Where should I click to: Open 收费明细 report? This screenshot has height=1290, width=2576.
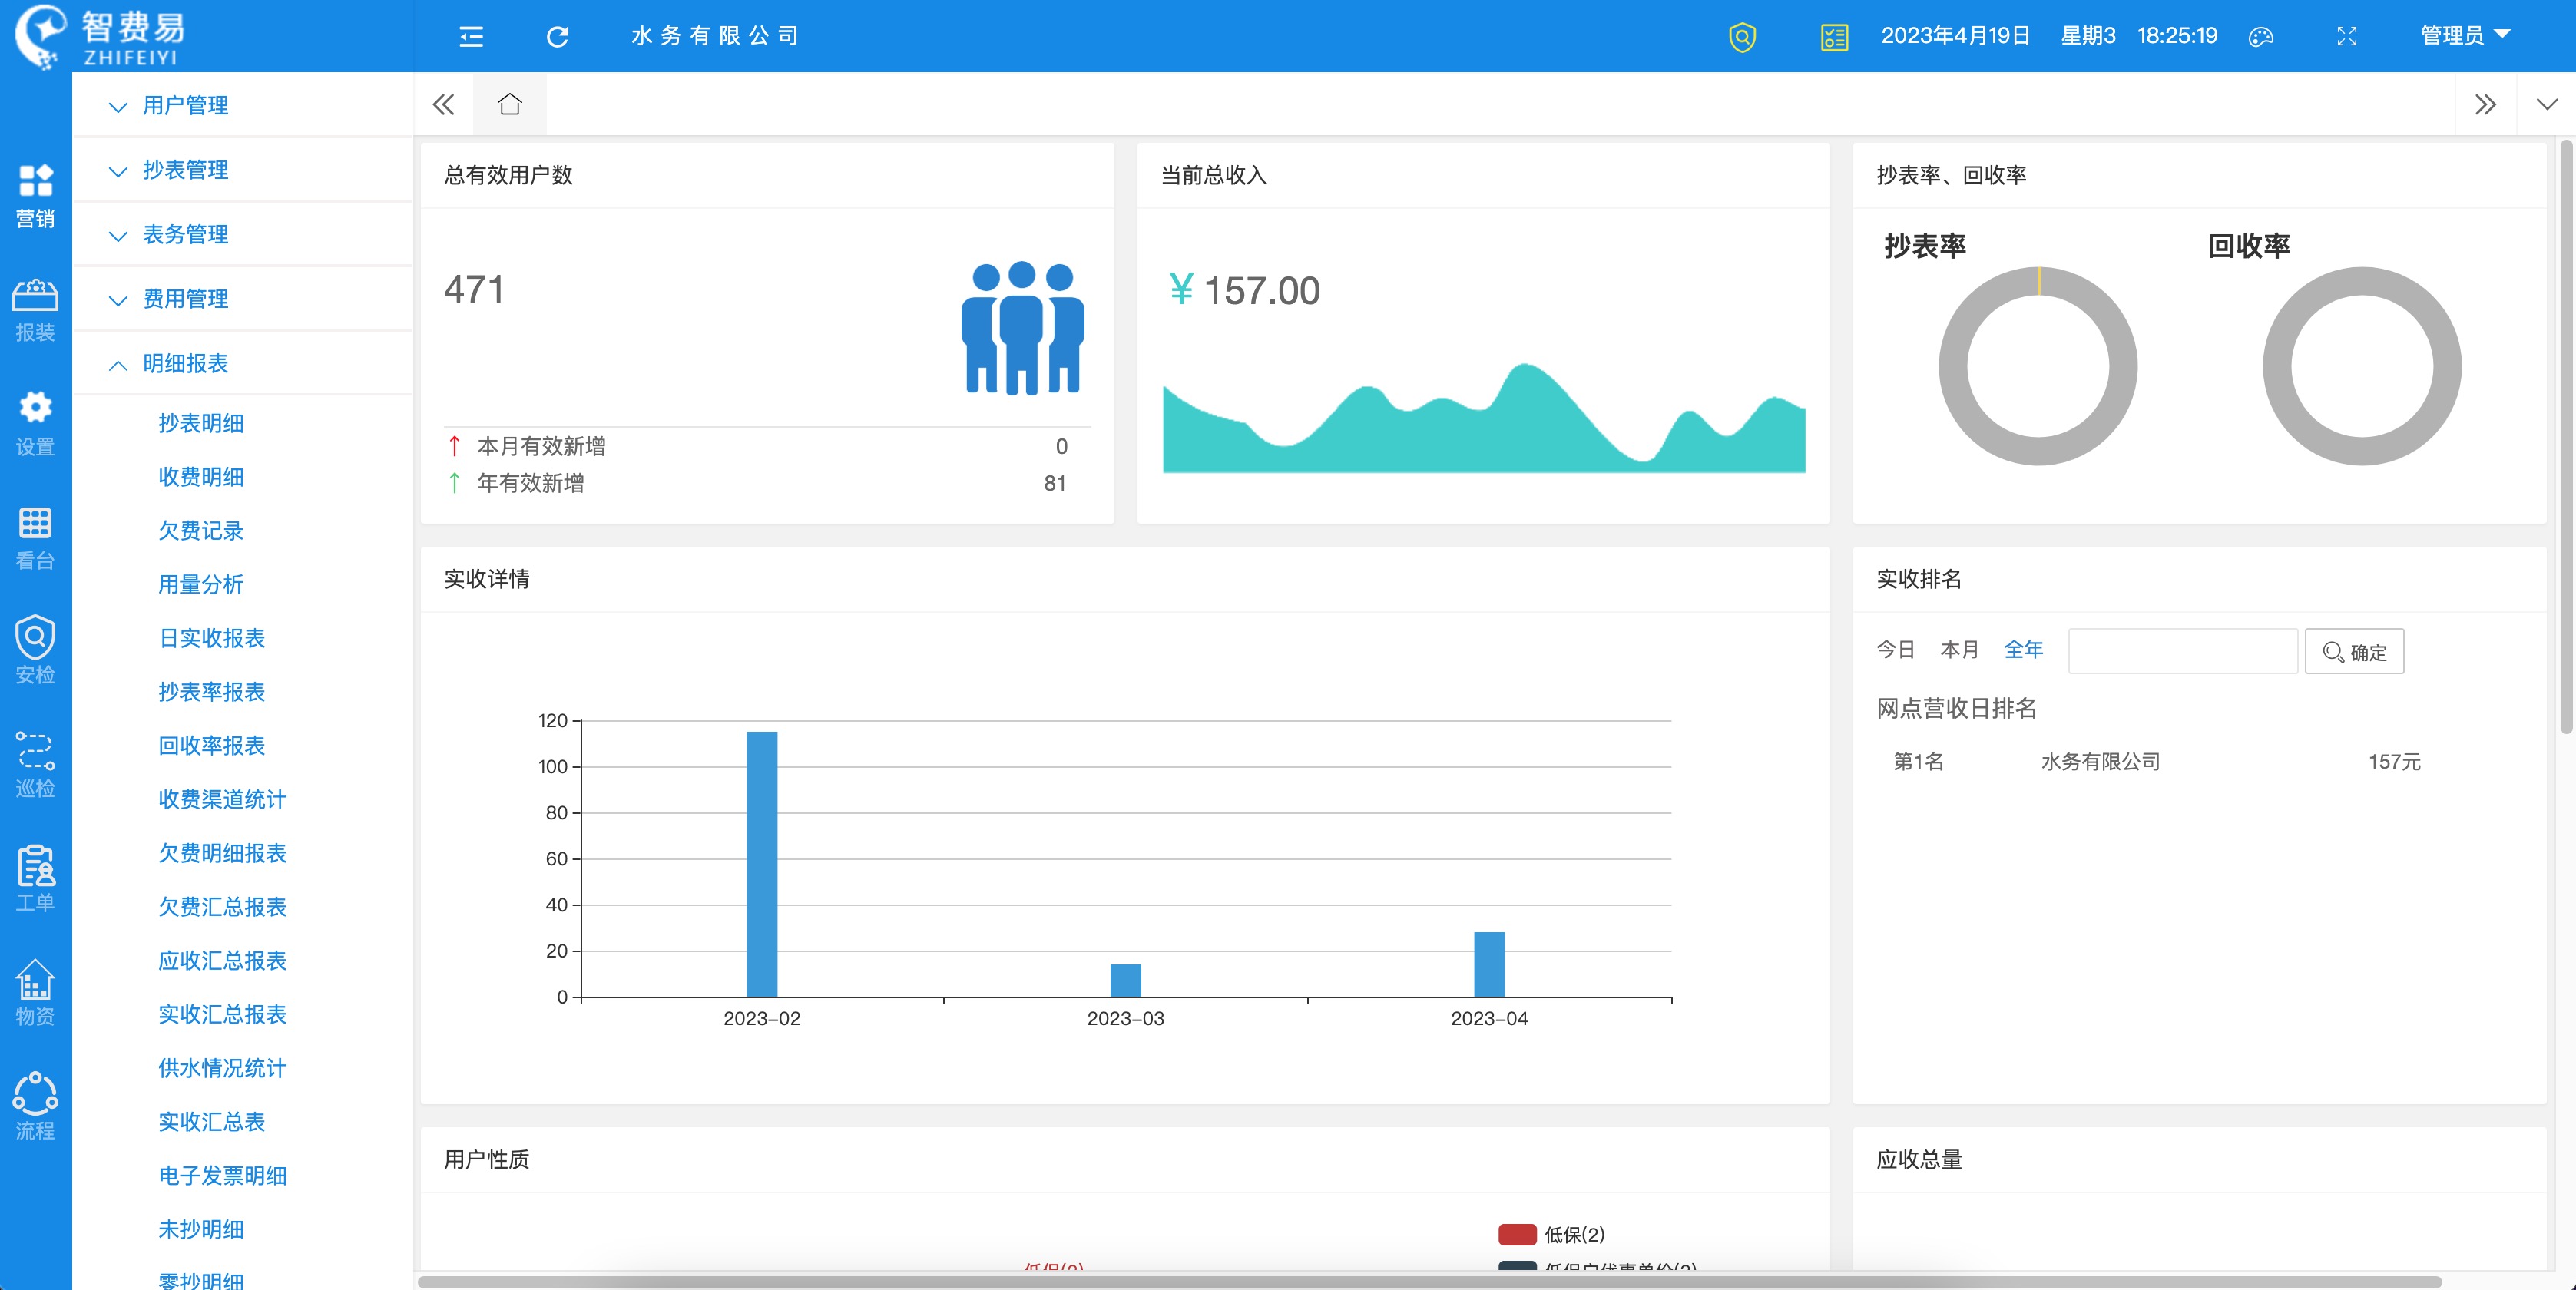201,477
